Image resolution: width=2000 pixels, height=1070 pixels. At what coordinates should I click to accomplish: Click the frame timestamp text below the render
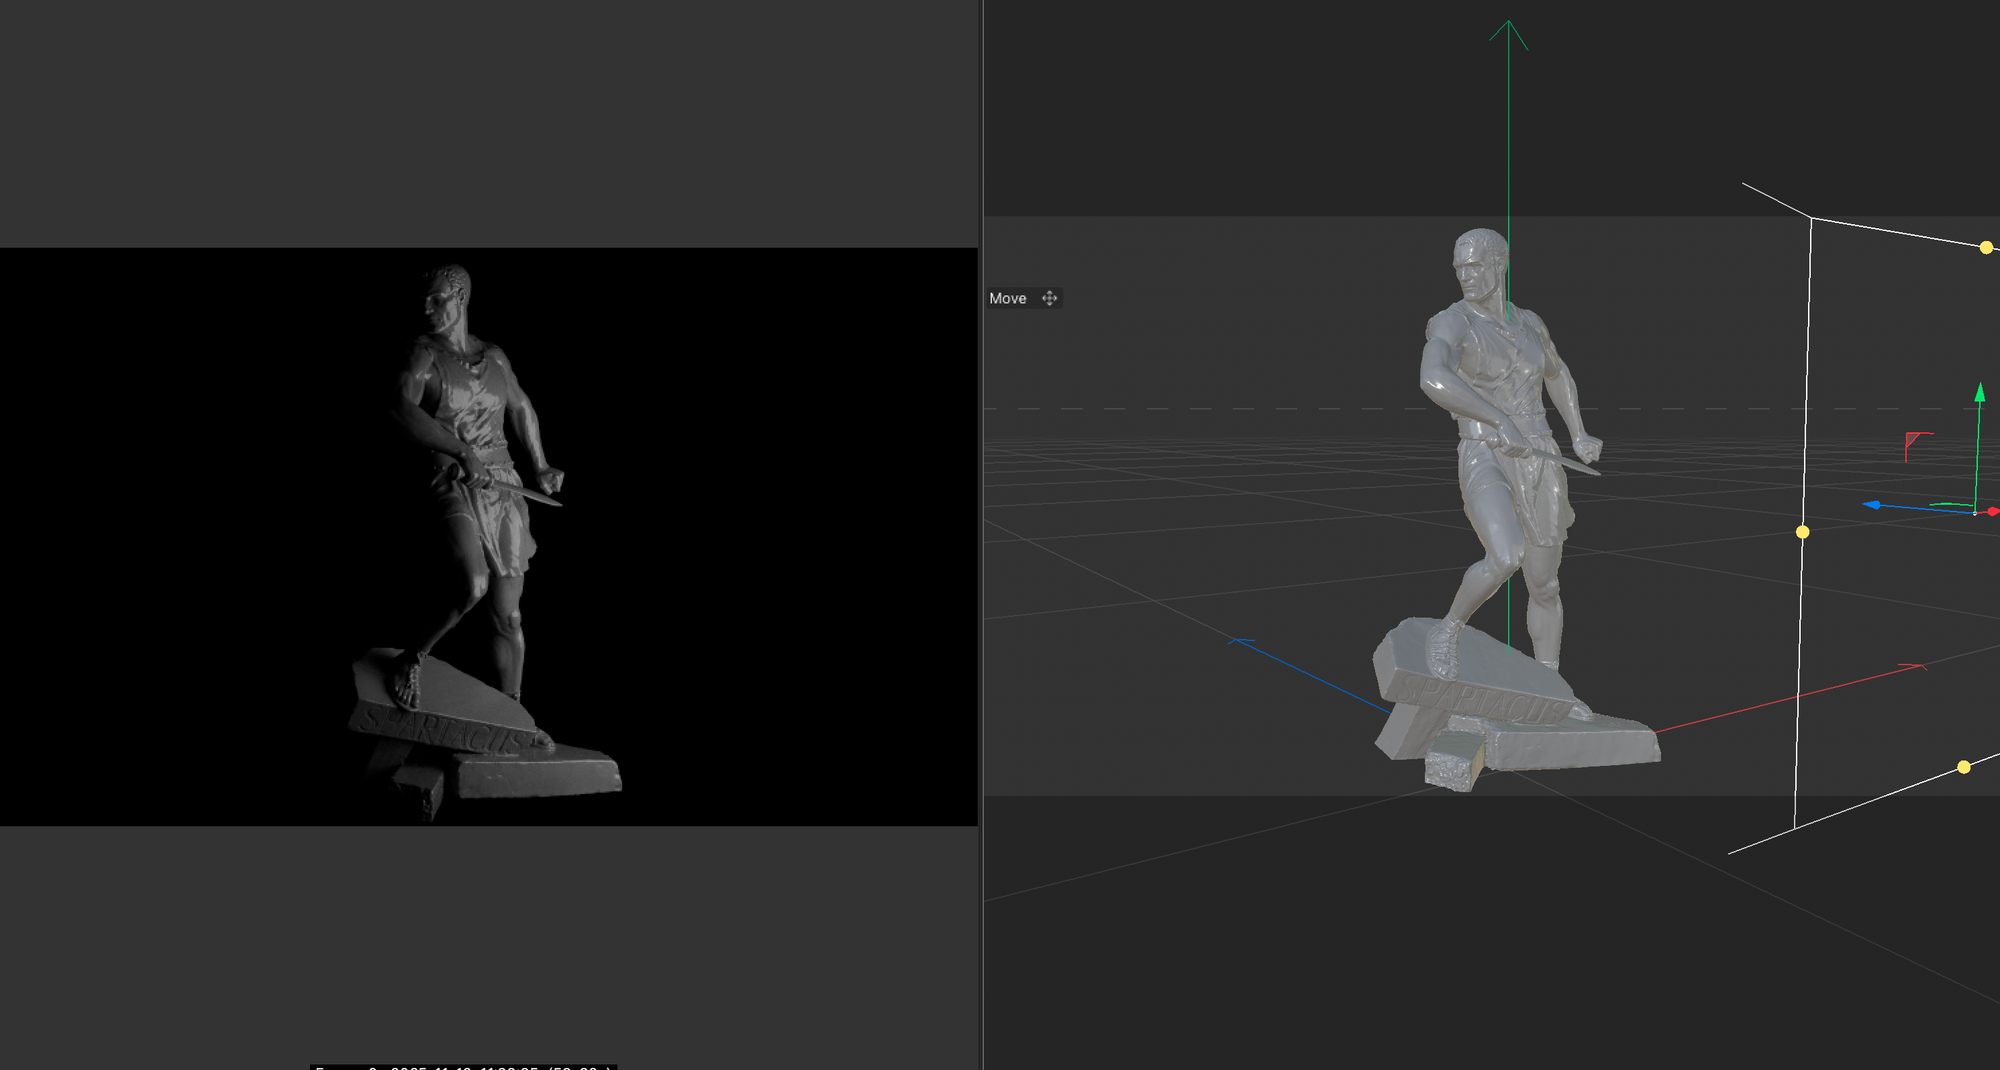tap(462, 1066)
